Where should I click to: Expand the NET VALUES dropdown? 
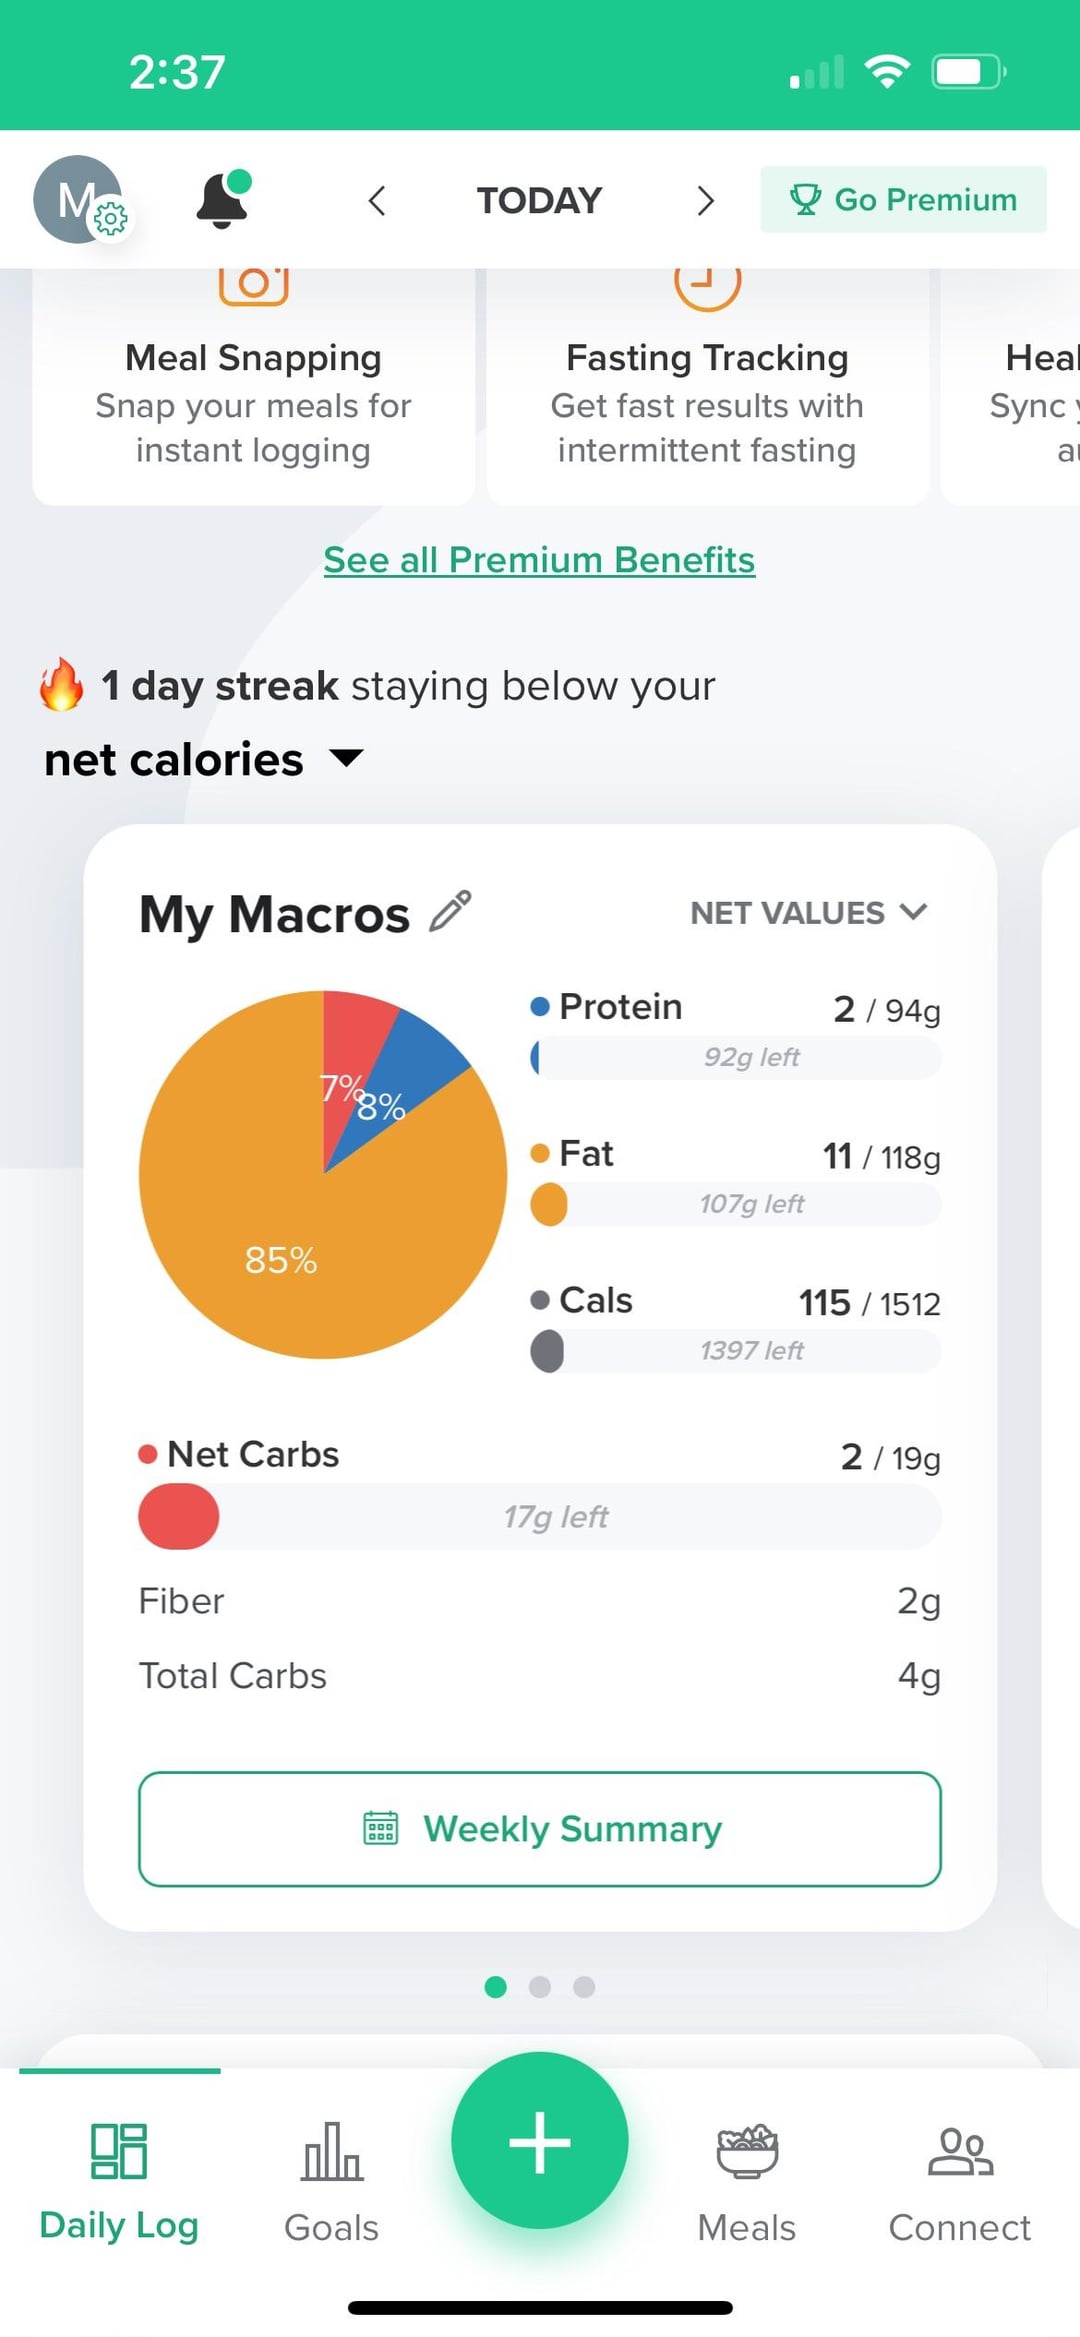(x=808, y=912)
